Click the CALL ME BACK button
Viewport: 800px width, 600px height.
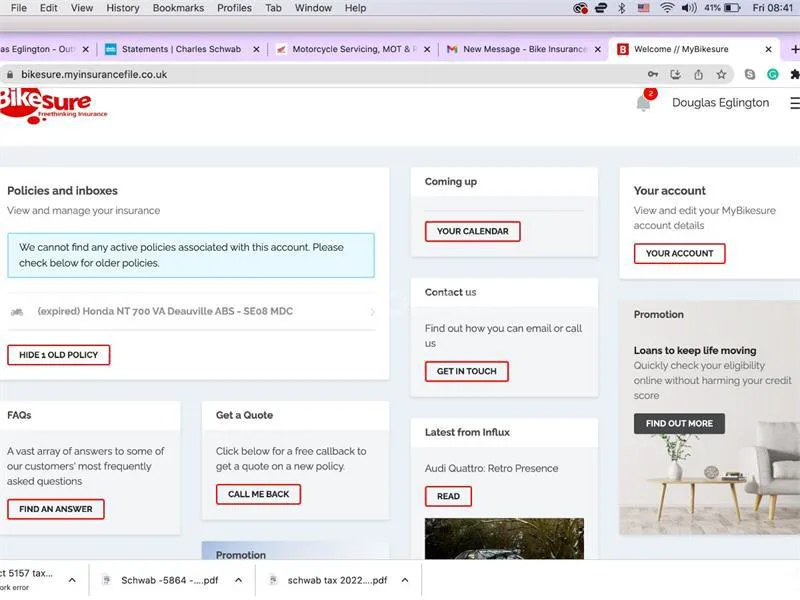tap(258, 494)
